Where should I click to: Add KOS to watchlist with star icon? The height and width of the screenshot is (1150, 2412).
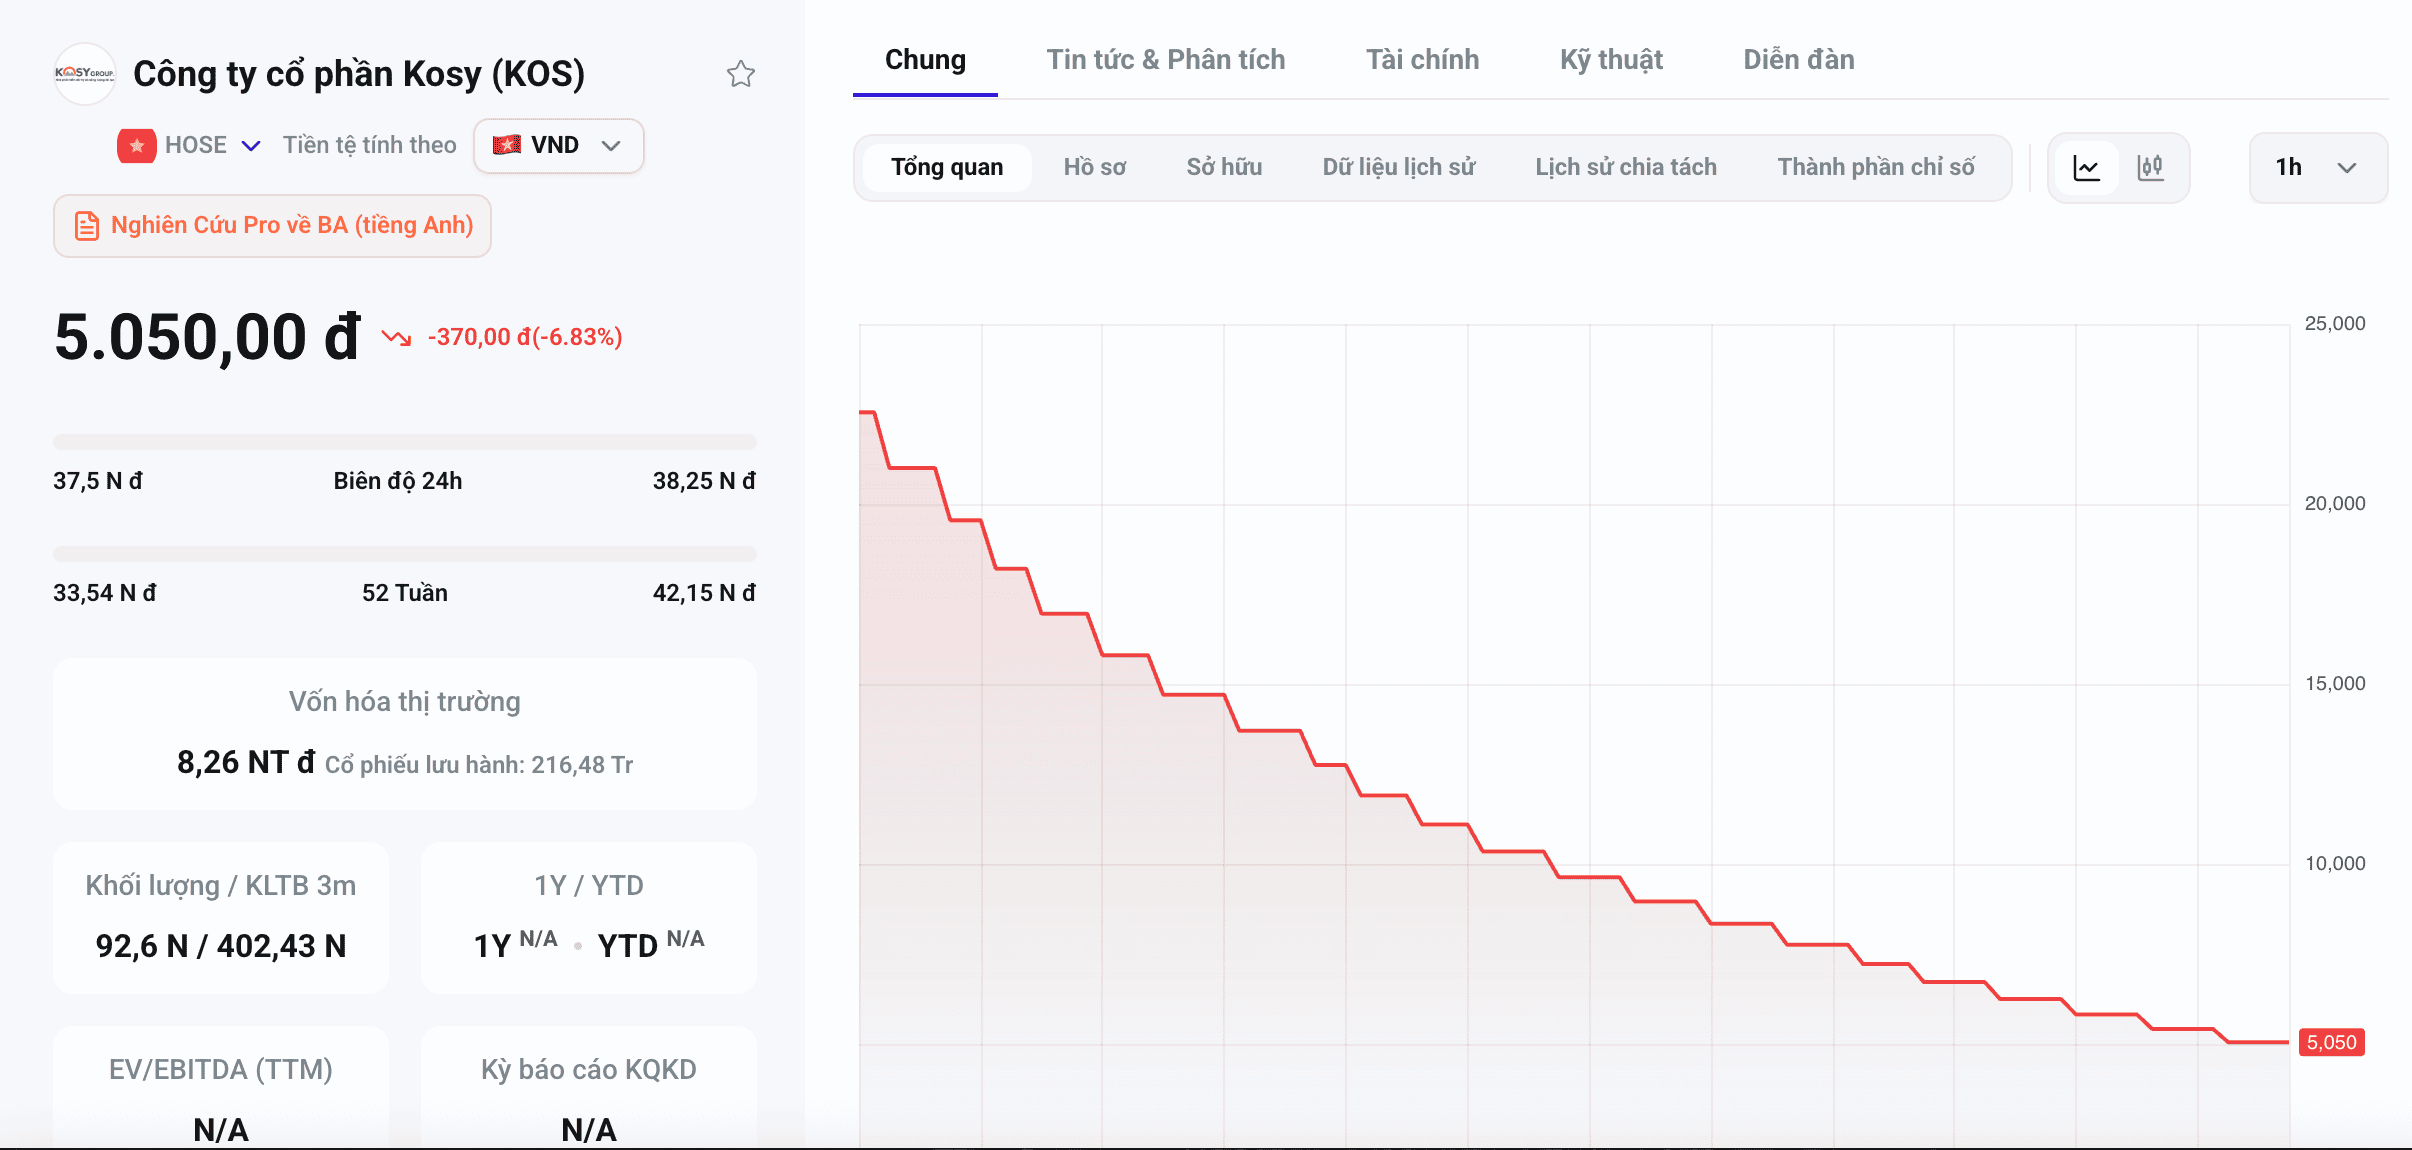coord(740,74)
